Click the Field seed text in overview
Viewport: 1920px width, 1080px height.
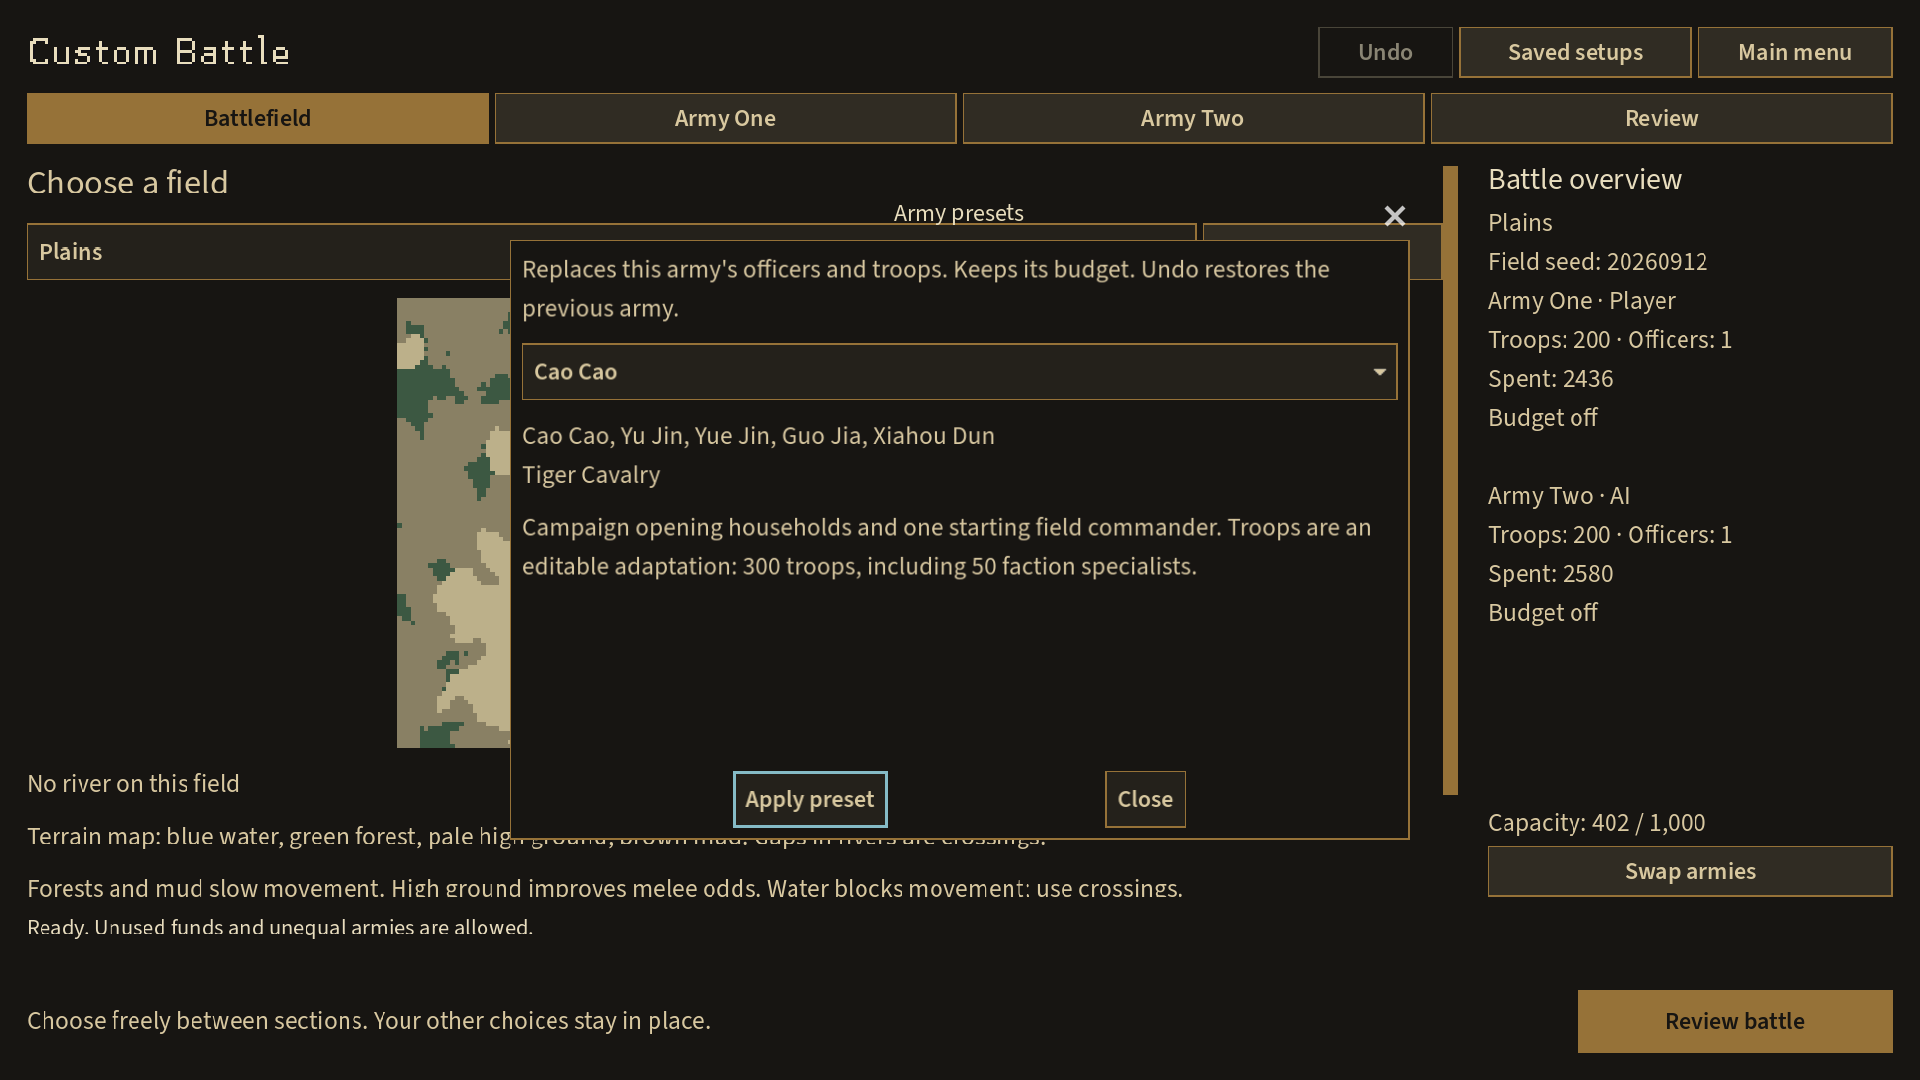click(x=1597, y=262)
